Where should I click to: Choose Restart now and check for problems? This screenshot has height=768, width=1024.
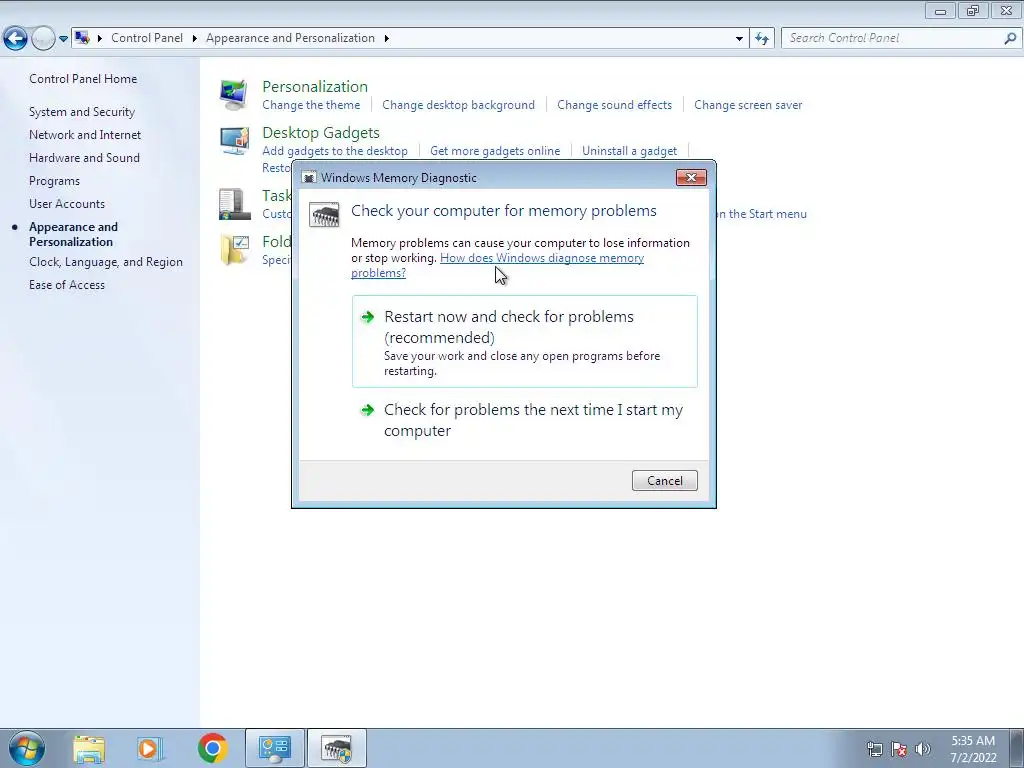pos(524,342)
